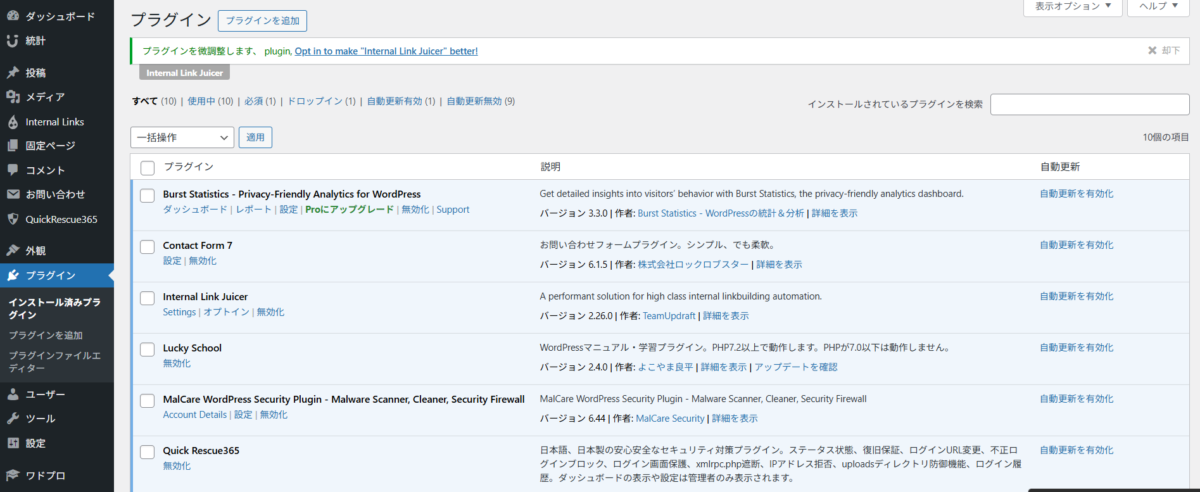The height and width of the screenshot is (492, 1200).
Task: Deactivate the Lucky School plugin
Action: point(176,364)
